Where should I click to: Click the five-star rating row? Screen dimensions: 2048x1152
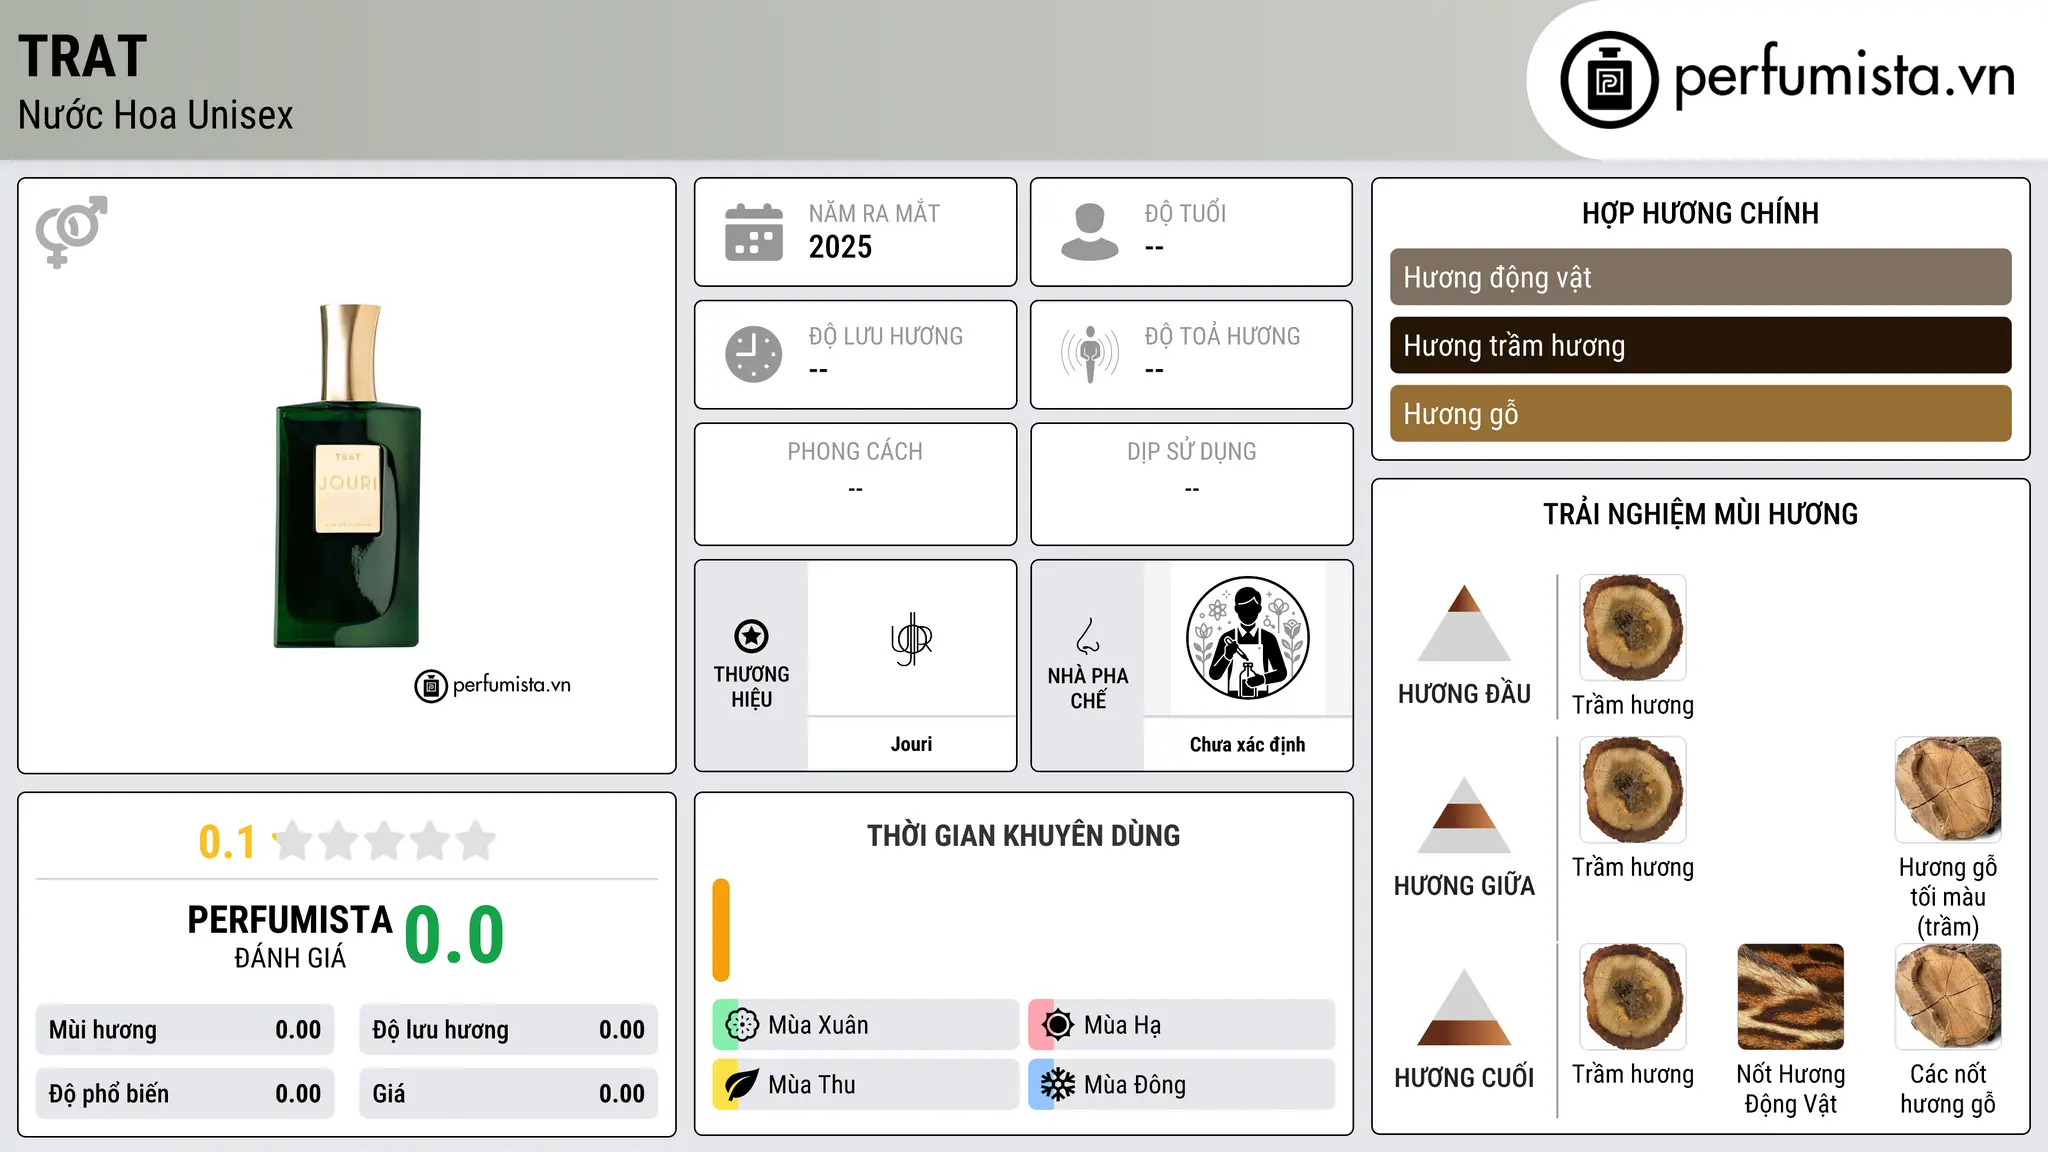[385, 841]
